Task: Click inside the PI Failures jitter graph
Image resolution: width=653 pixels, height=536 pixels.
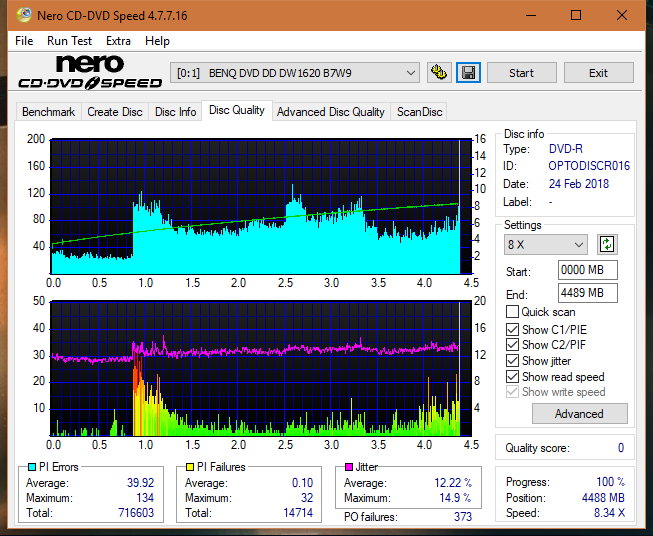Action: click(261, 368)
